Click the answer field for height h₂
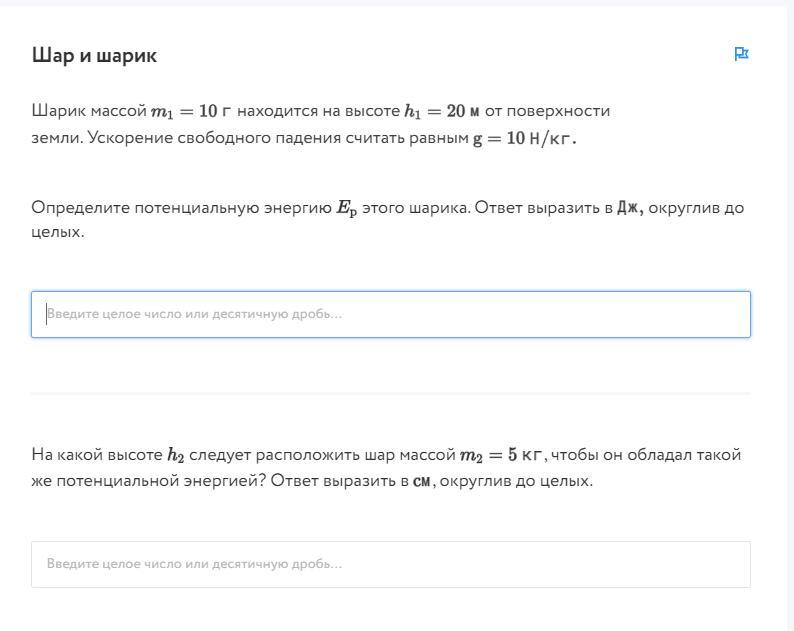Screen dimensions: 794x631 pos(391,565)
